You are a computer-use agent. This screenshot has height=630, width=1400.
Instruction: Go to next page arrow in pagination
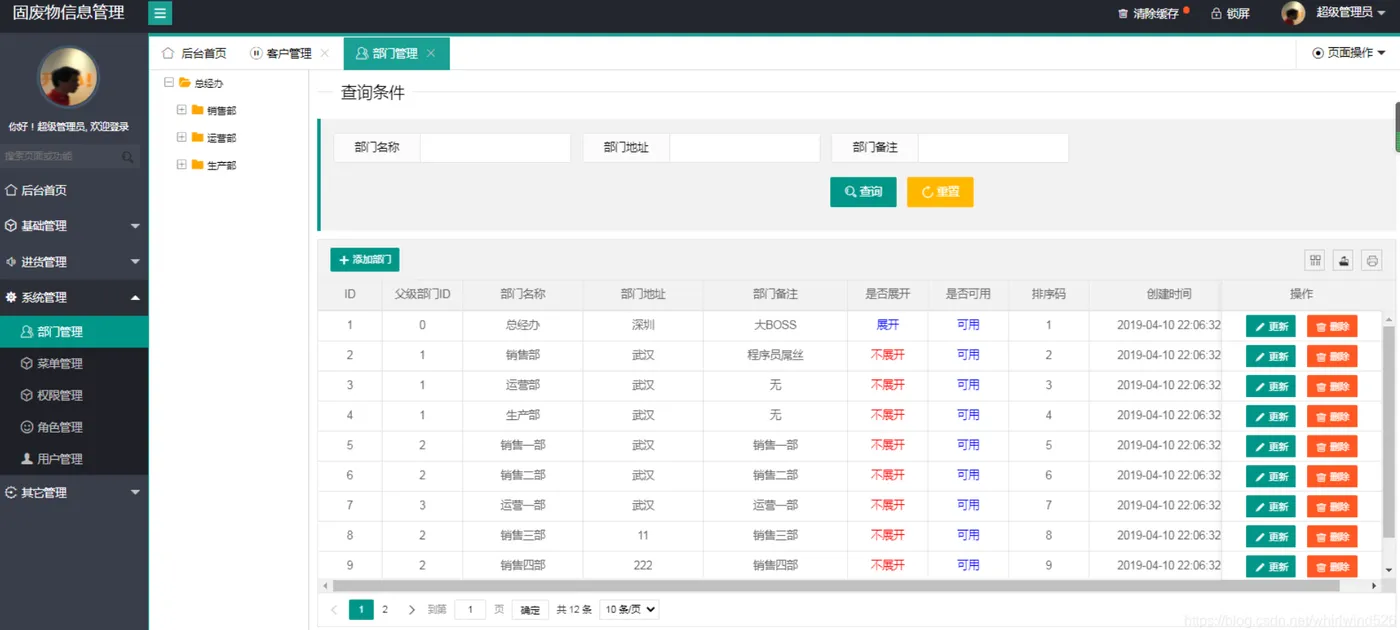(411, 609)
